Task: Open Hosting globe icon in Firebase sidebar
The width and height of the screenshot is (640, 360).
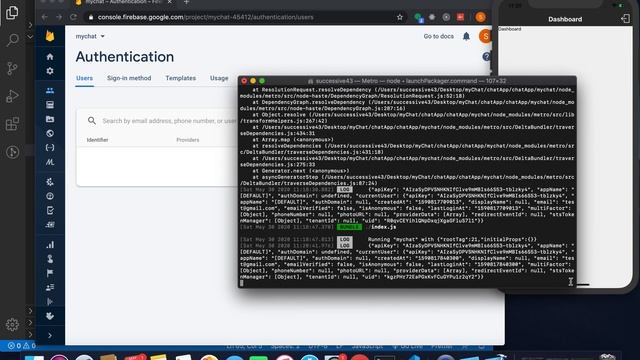Action: [x=50, y=133]
